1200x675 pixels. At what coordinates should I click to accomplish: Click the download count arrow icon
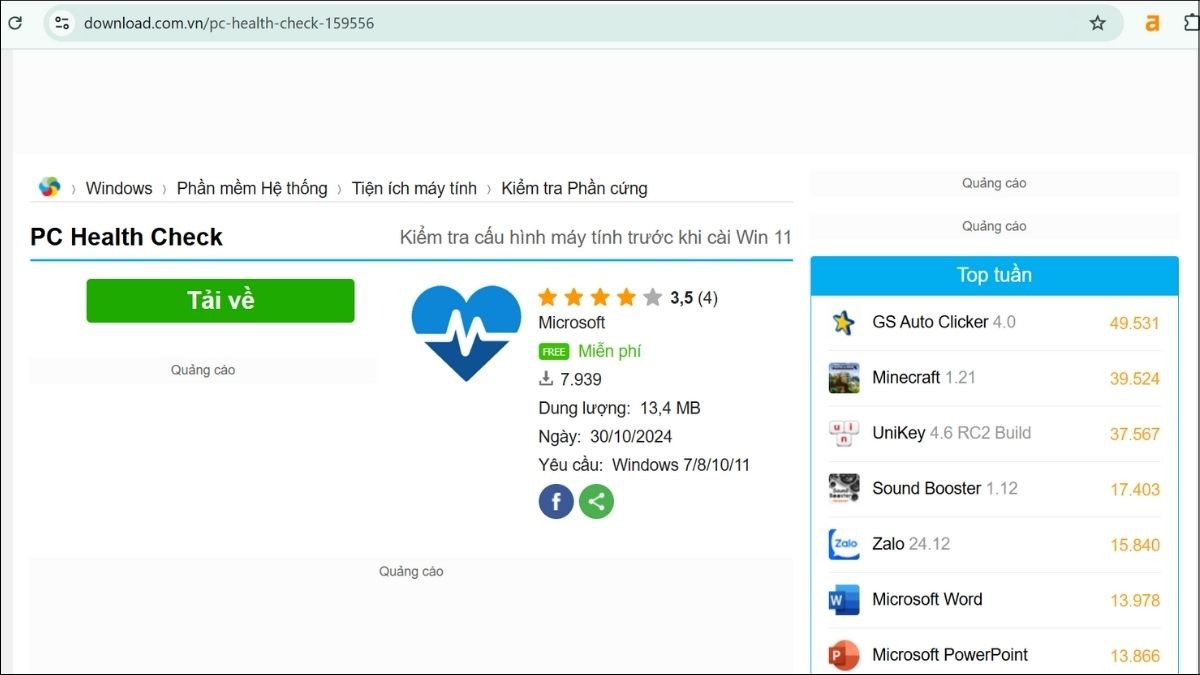[546, 378]
